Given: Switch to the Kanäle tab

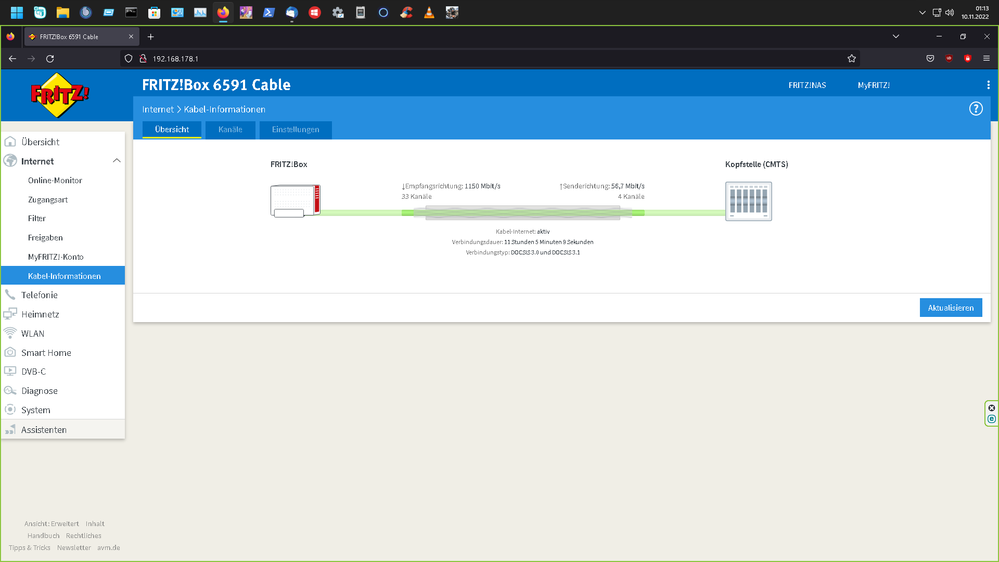Looking at the screenshot, I should pos(230,129).
